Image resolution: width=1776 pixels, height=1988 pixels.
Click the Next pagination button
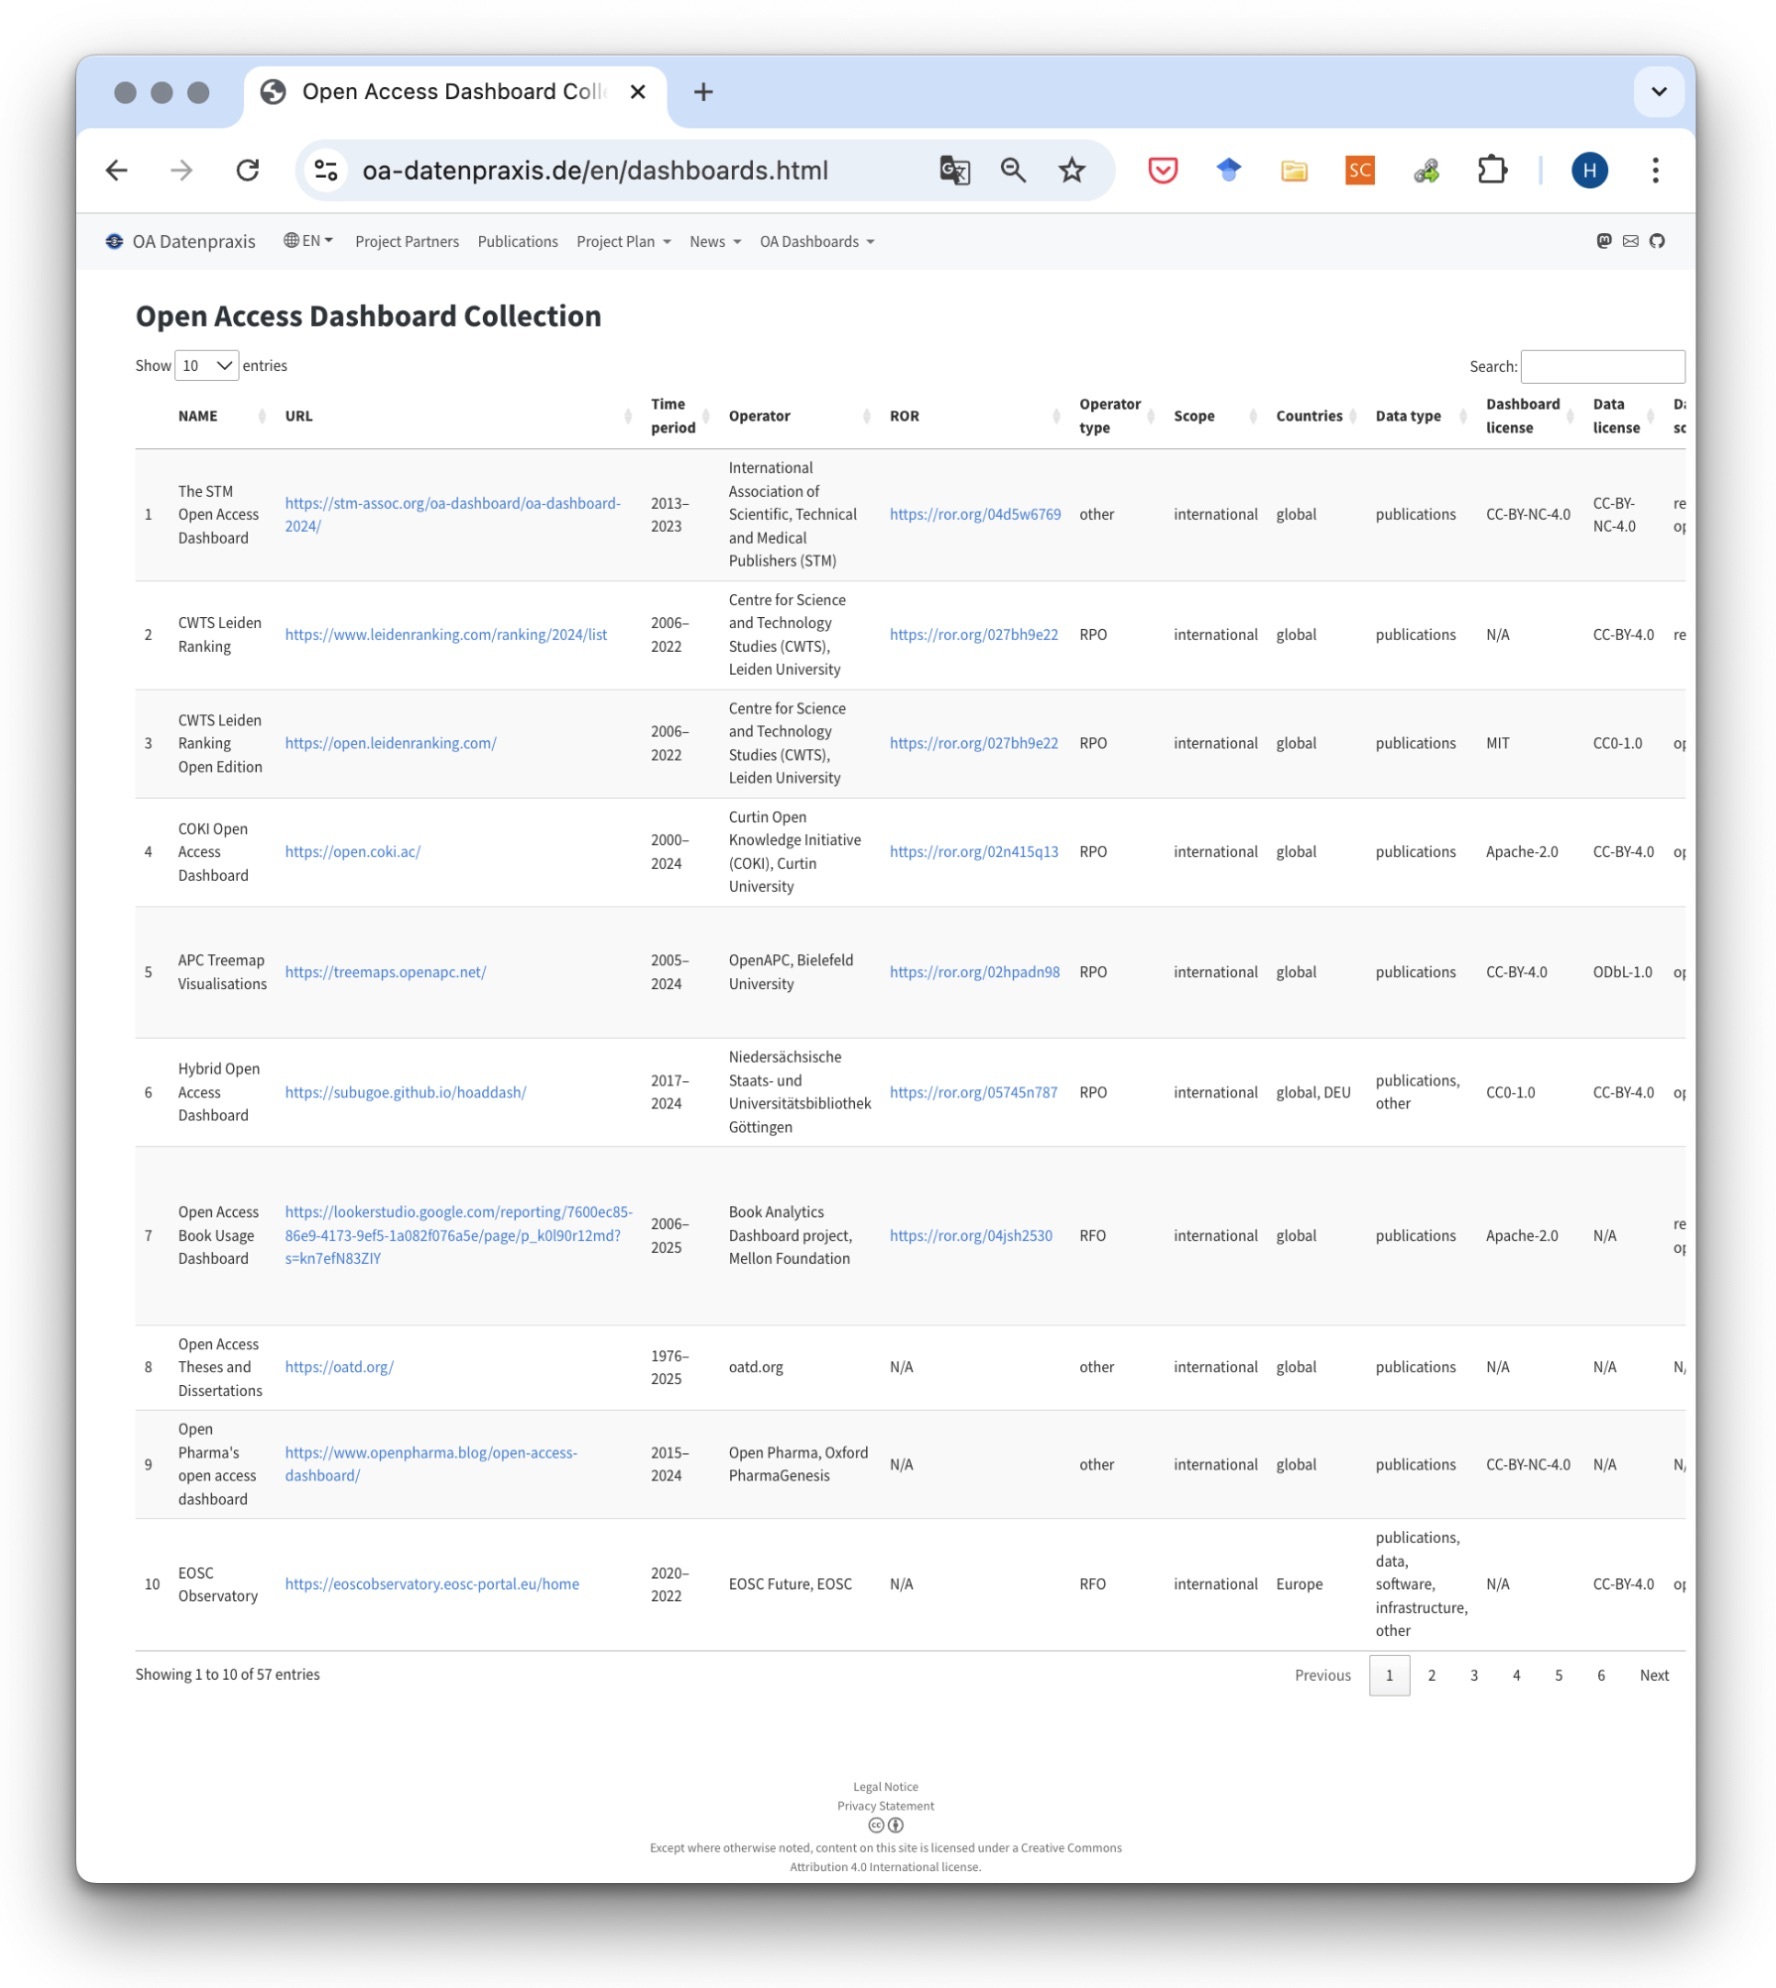coord(1654,1675)
